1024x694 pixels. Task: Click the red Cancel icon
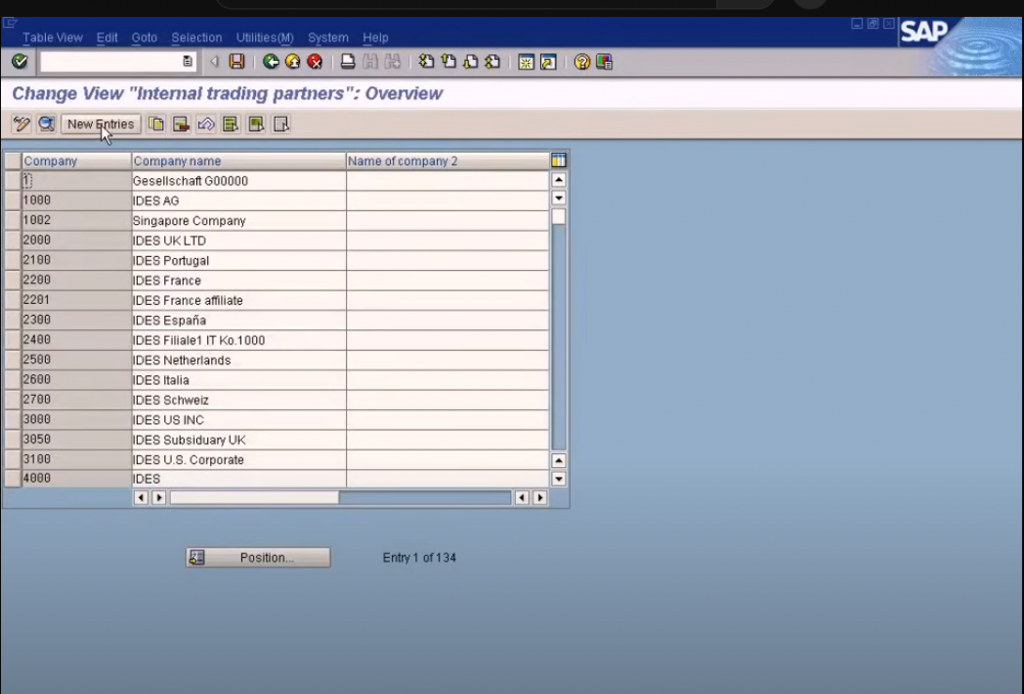[315, 61]
